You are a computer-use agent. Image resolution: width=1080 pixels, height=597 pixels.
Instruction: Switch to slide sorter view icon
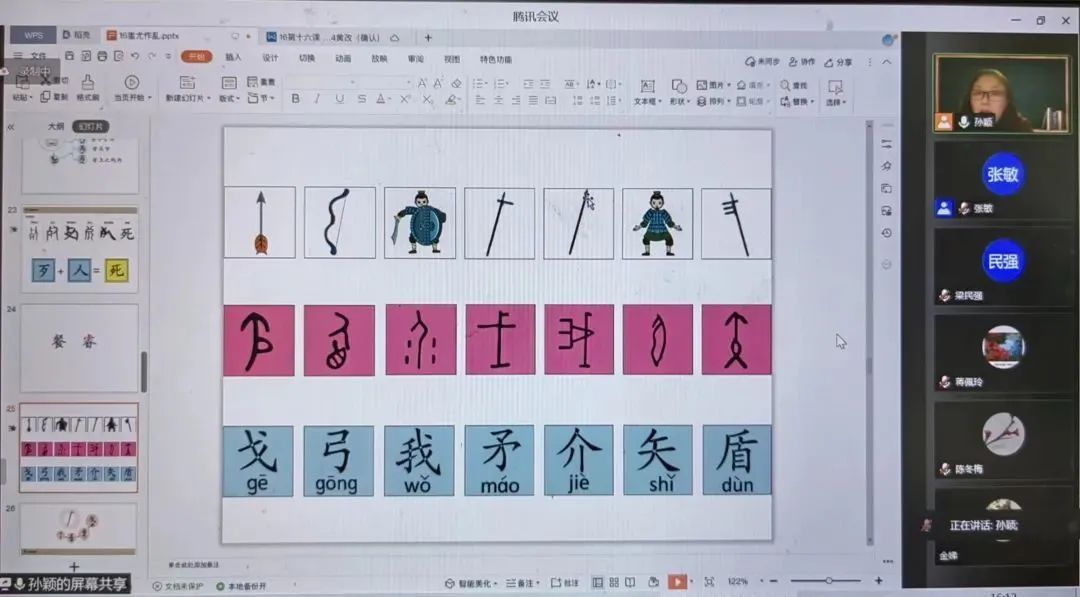click(614, 582)
